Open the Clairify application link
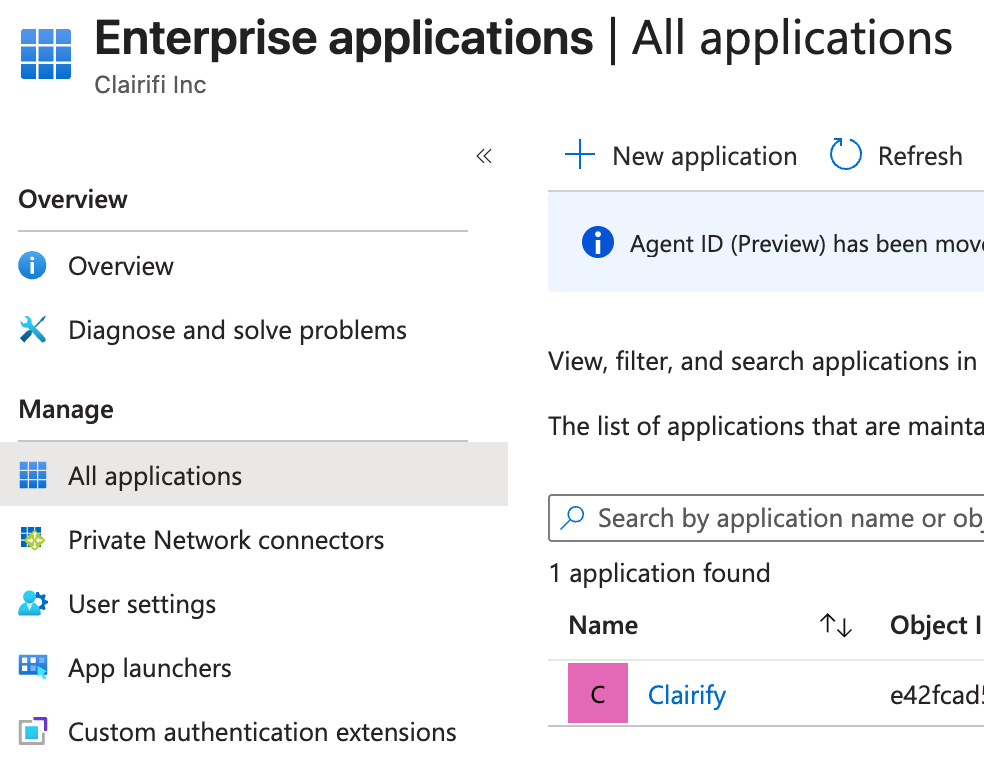 click(687, 695)
